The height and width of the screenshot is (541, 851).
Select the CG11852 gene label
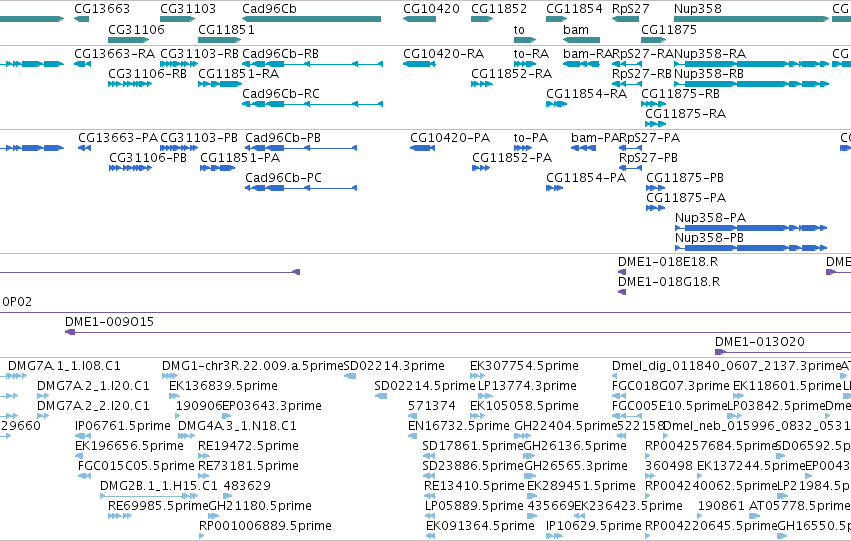click(499, 9)
